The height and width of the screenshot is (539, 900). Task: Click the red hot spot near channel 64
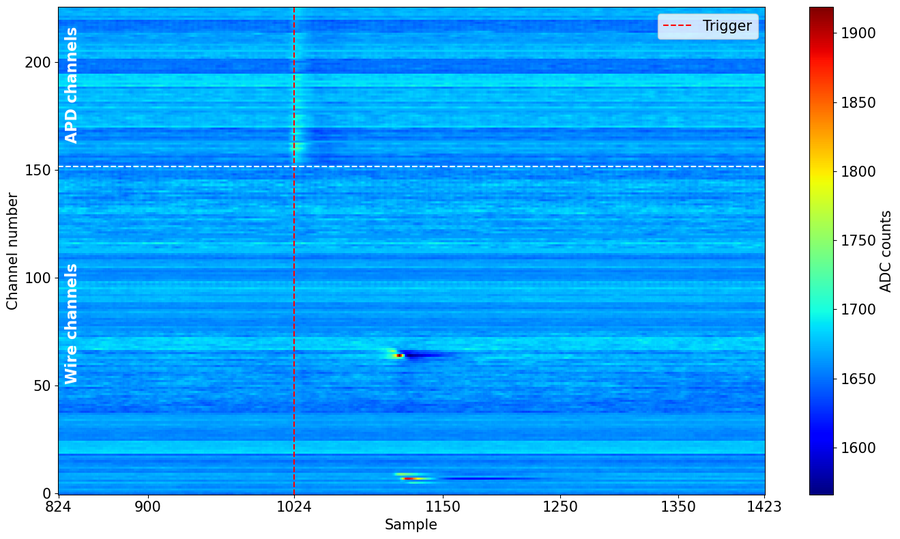398,356
